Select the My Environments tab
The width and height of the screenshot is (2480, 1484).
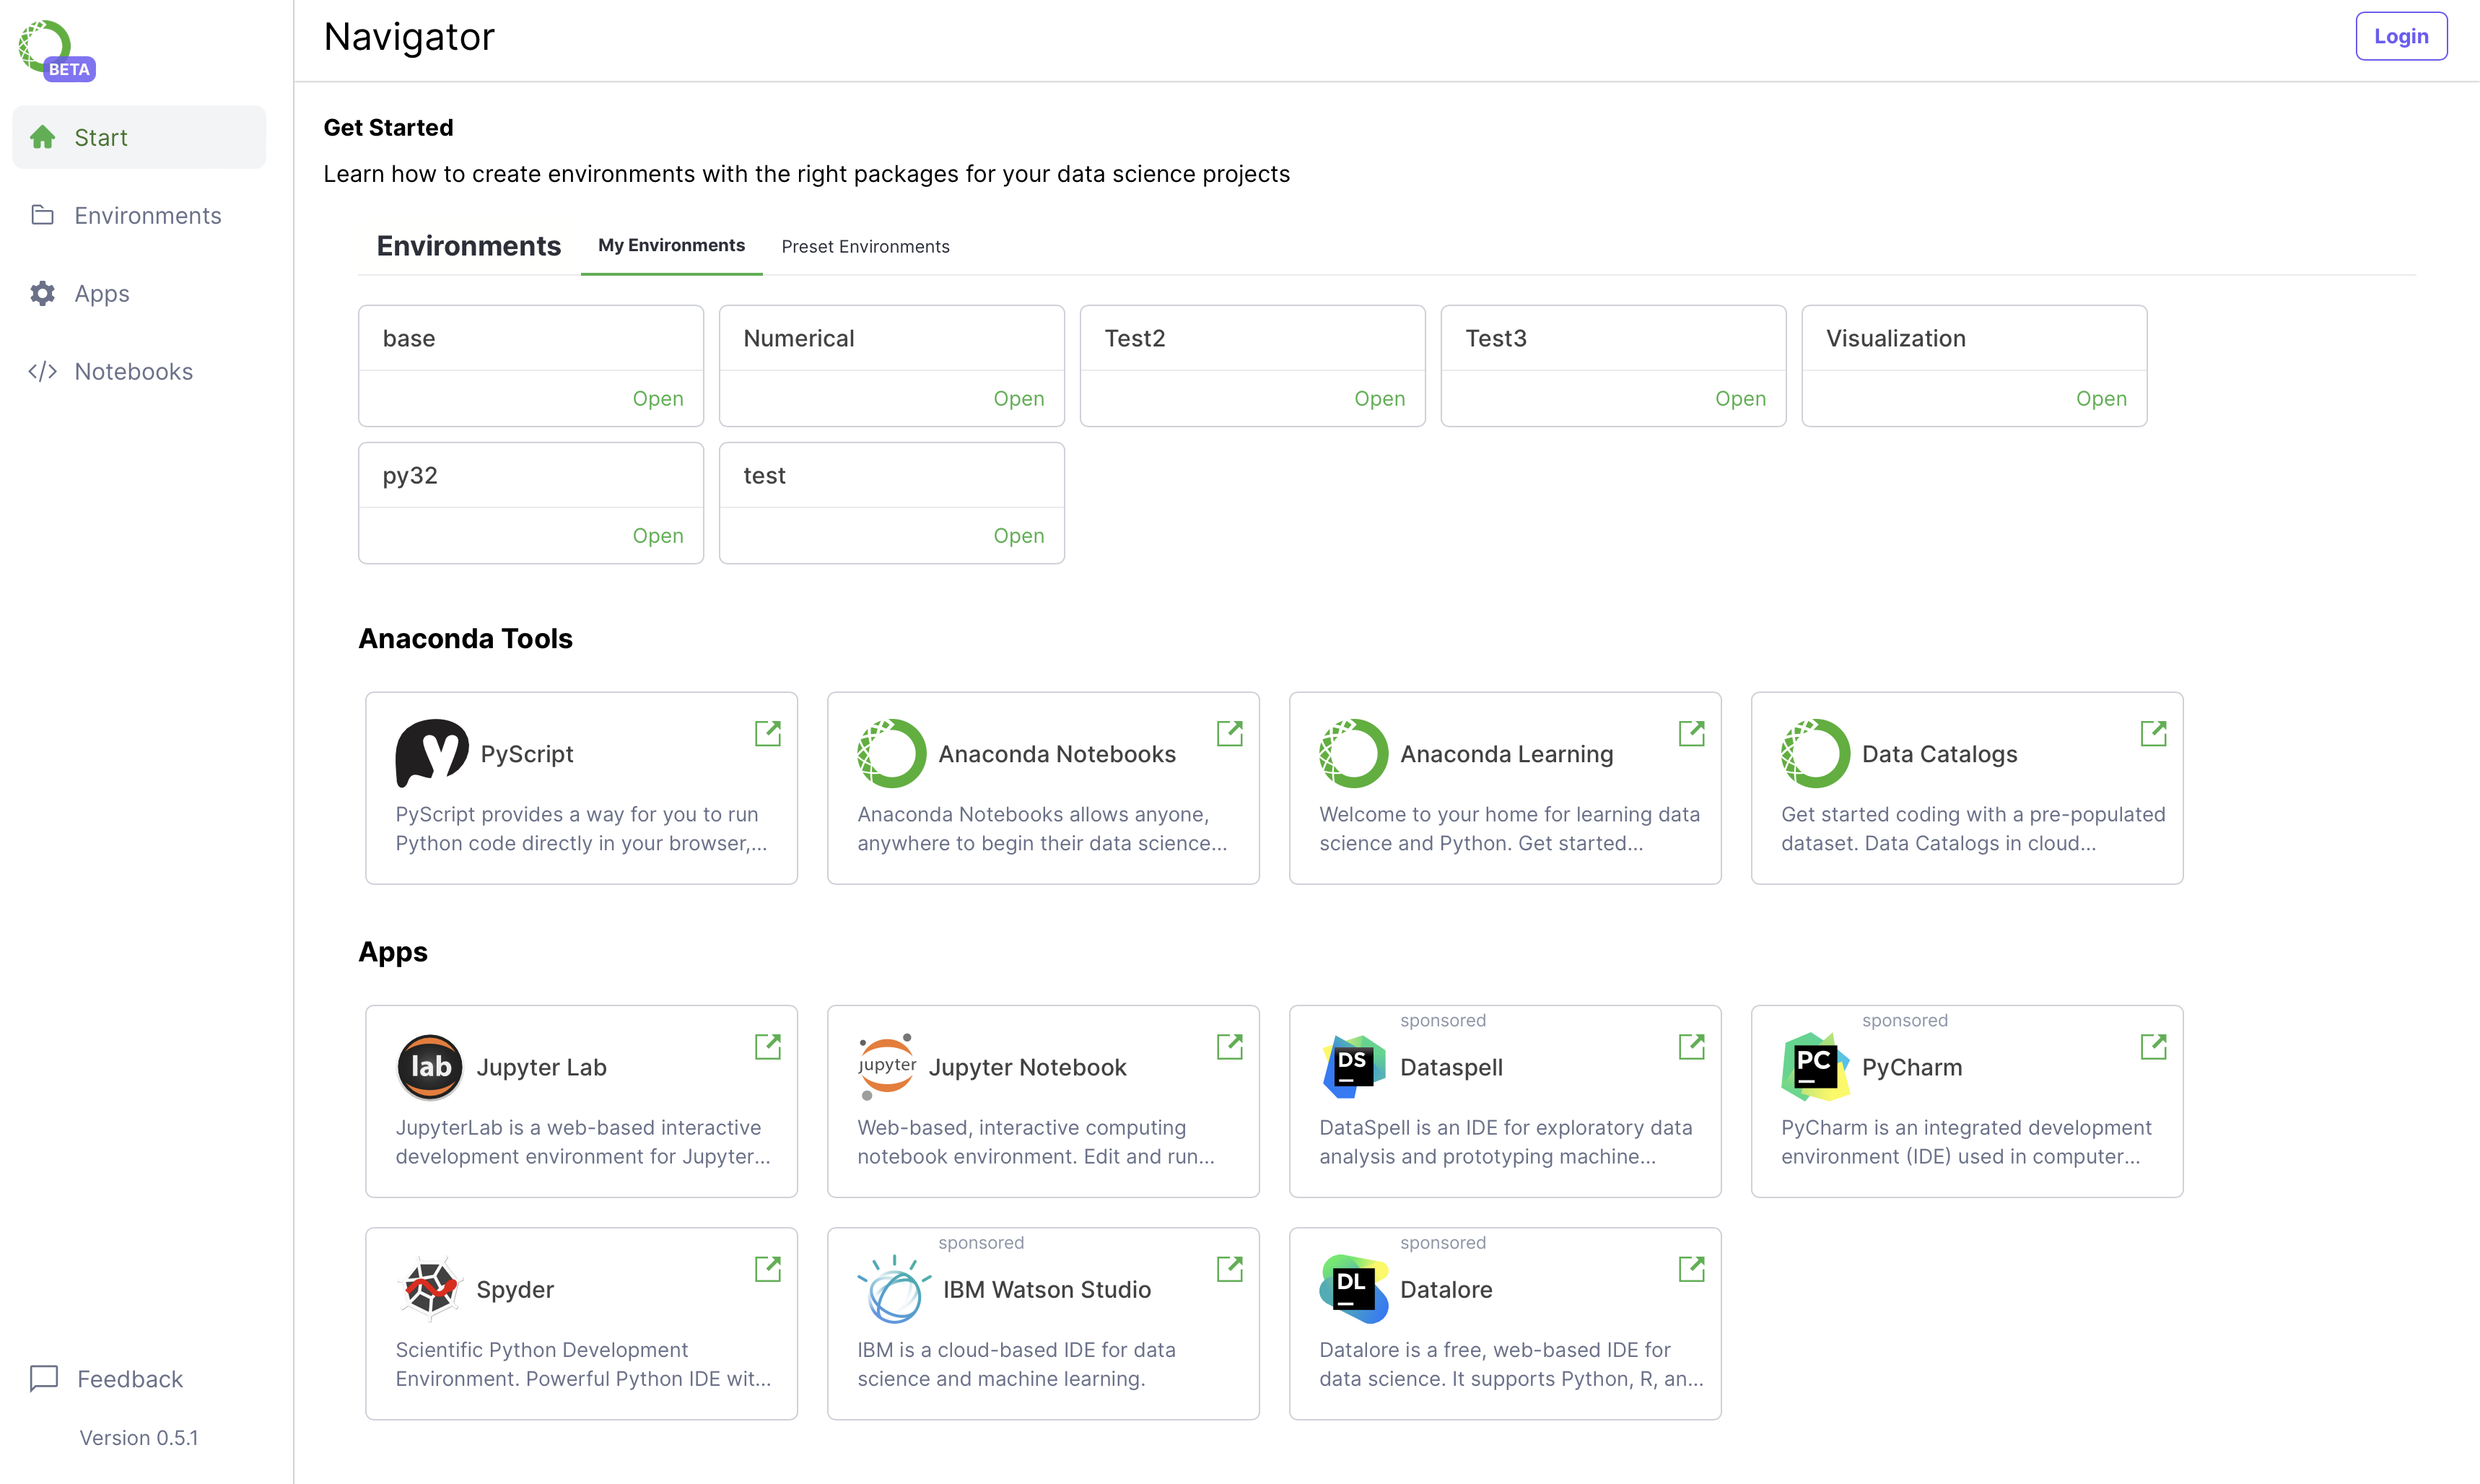click(x=671, y=245)
